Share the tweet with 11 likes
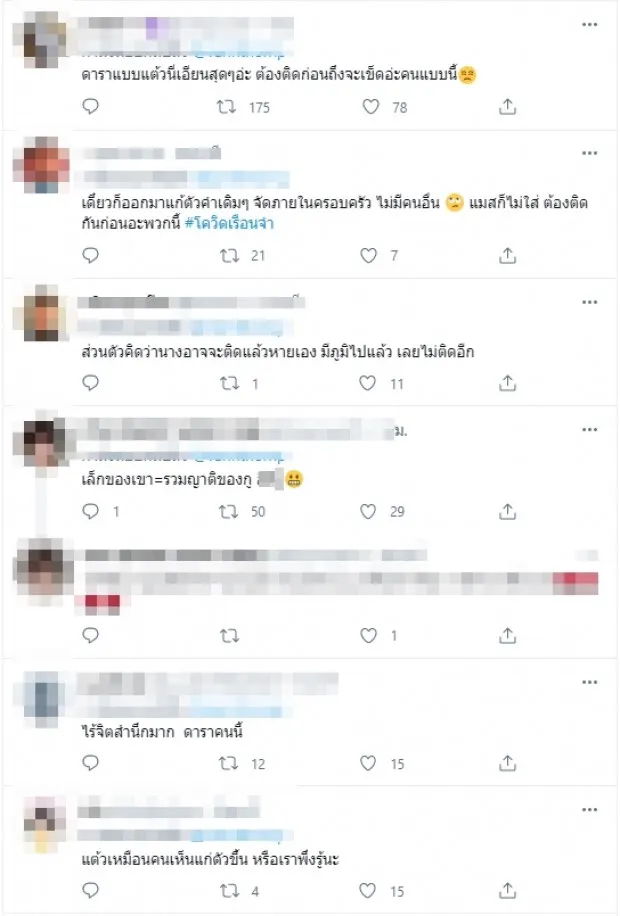 507,383
